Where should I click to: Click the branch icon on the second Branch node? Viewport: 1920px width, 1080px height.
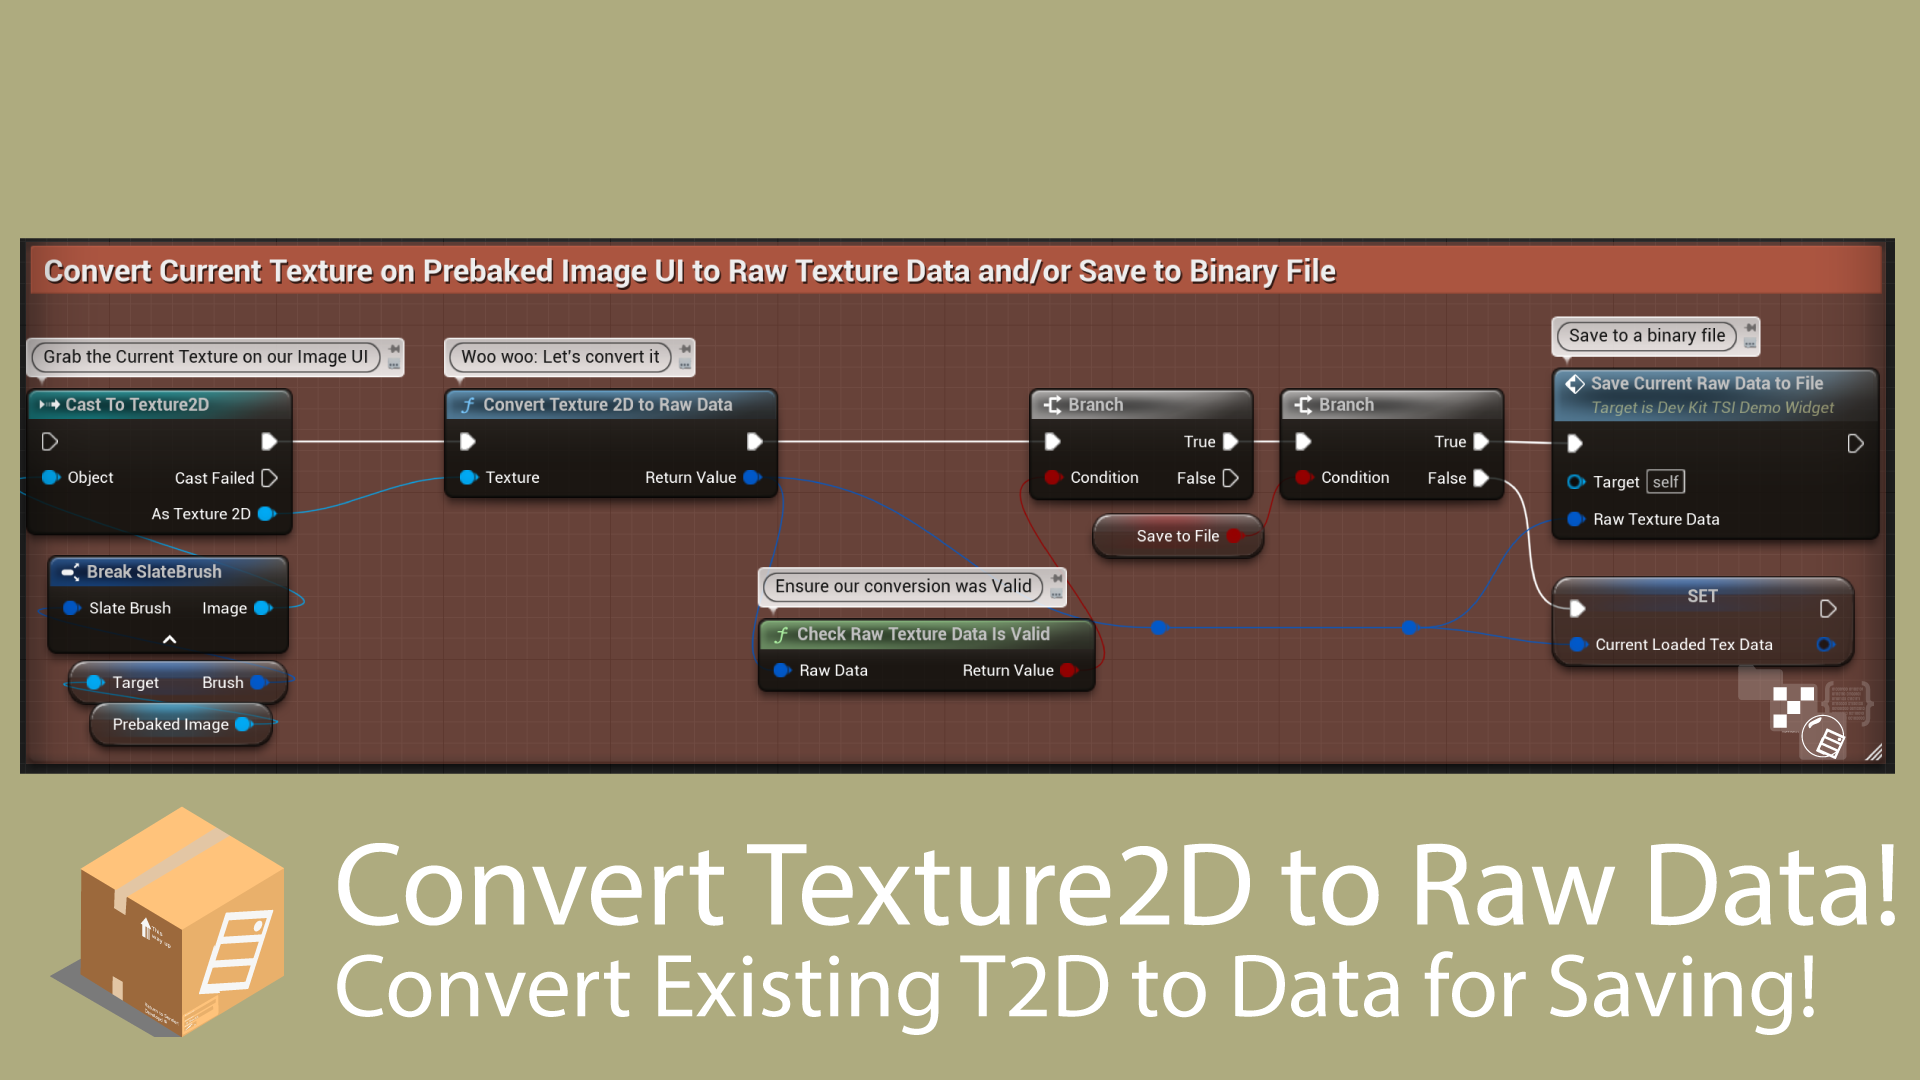[x=1304, y=404]
